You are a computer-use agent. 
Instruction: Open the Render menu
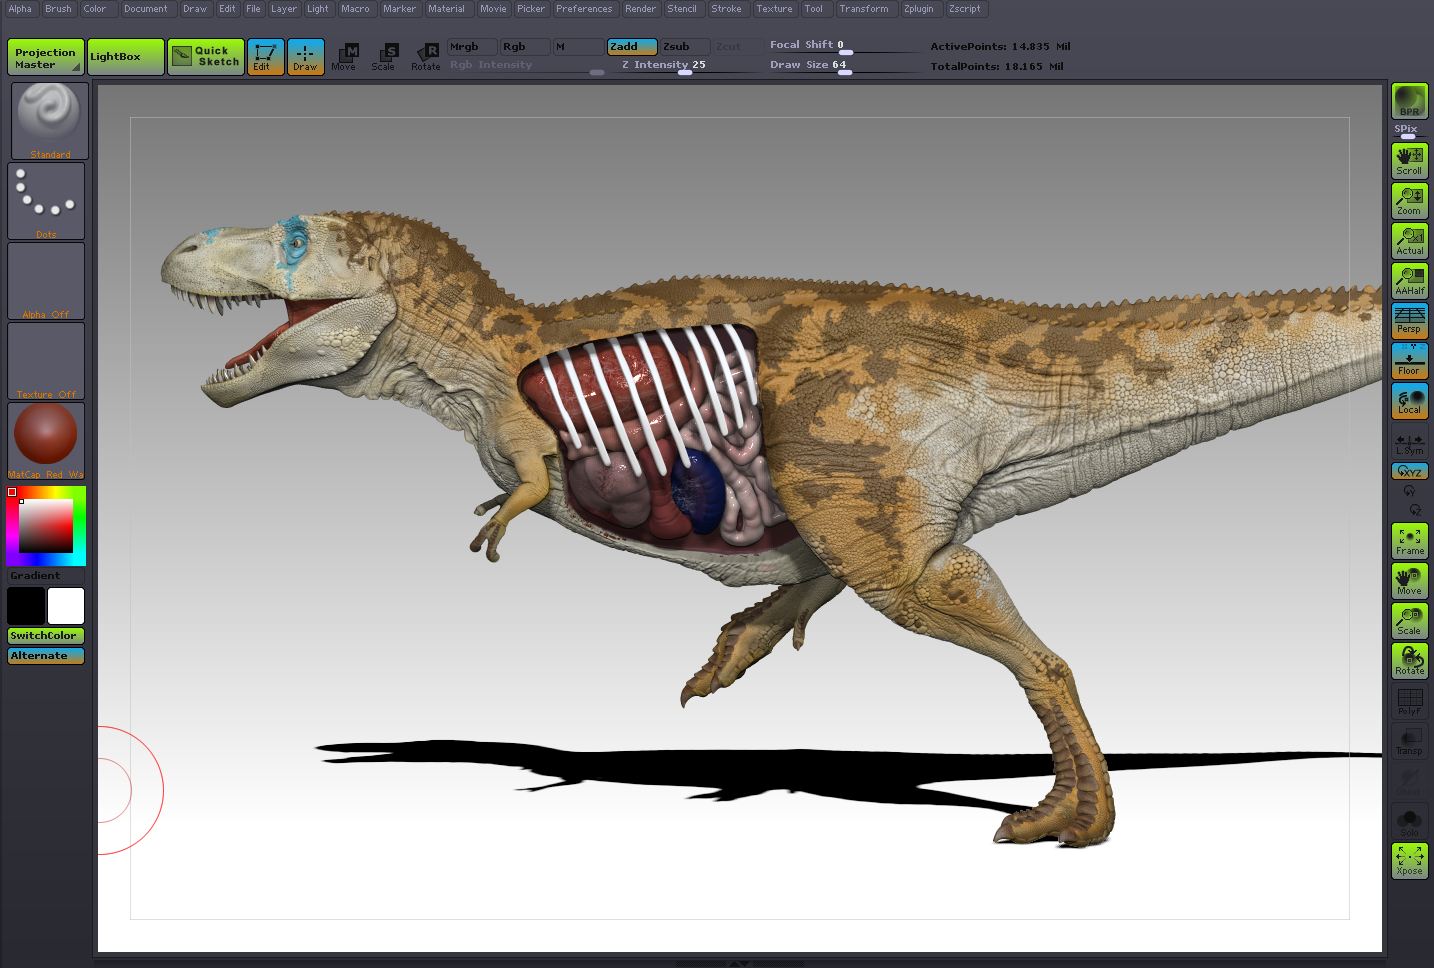point(640,9)
